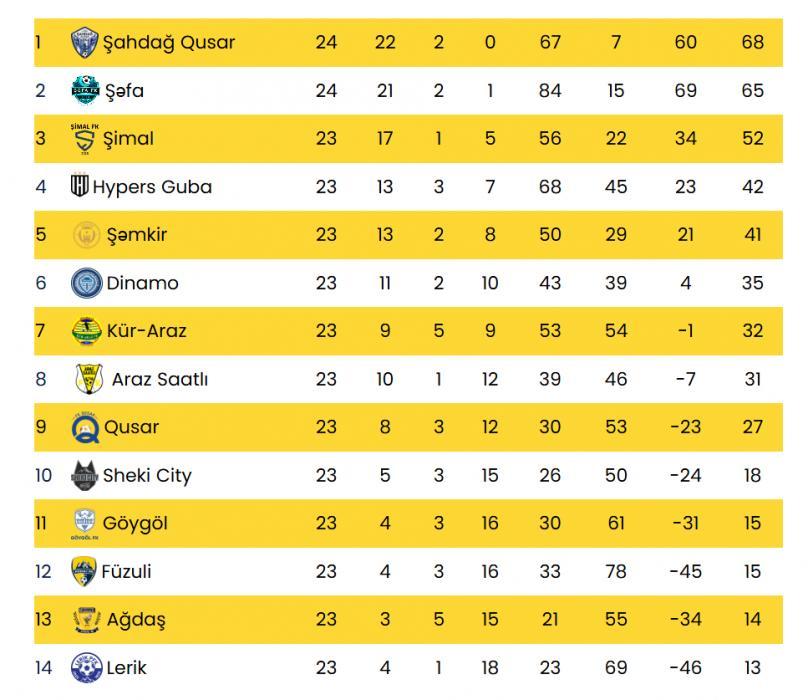Click the Dinamo round blue badge
Image resolution: width=808 pixels, height=700 pixels.
[x=86, y=282]
